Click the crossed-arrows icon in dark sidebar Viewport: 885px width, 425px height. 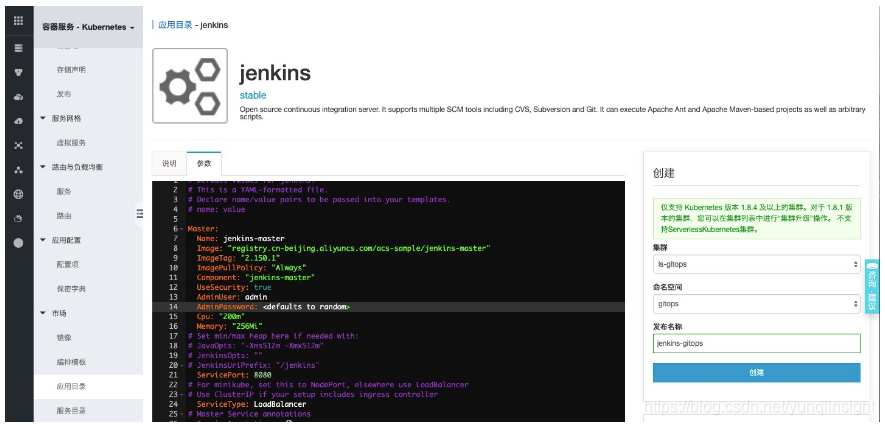click(19, 145)
